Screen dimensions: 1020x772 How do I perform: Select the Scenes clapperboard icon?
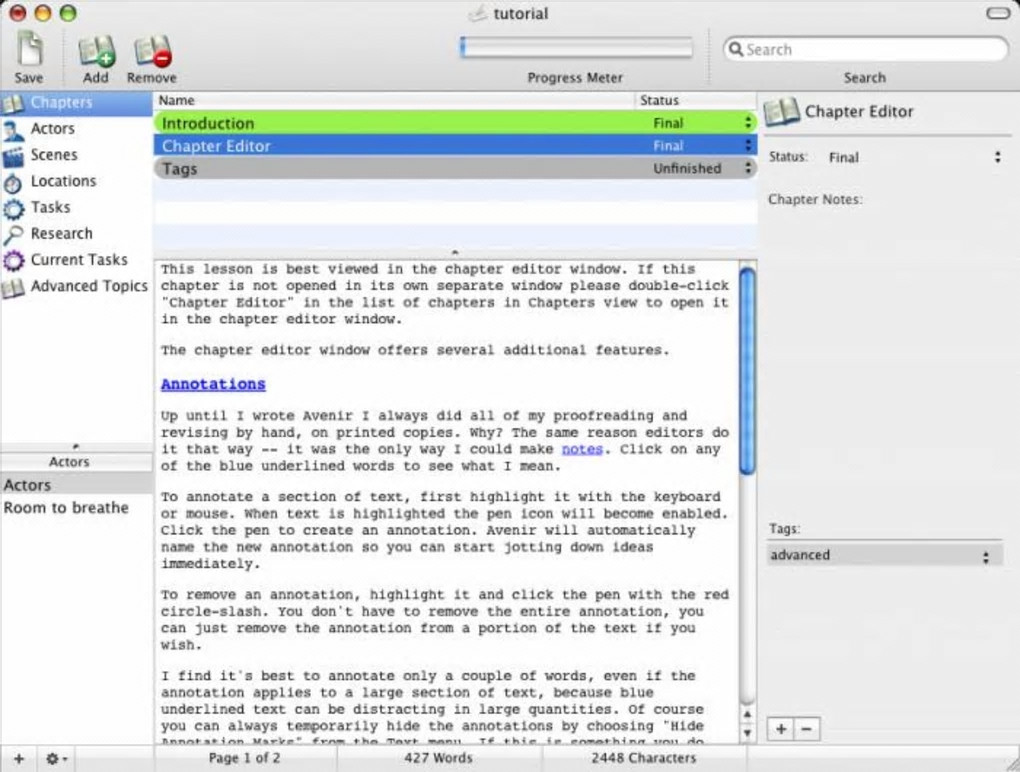13,156
